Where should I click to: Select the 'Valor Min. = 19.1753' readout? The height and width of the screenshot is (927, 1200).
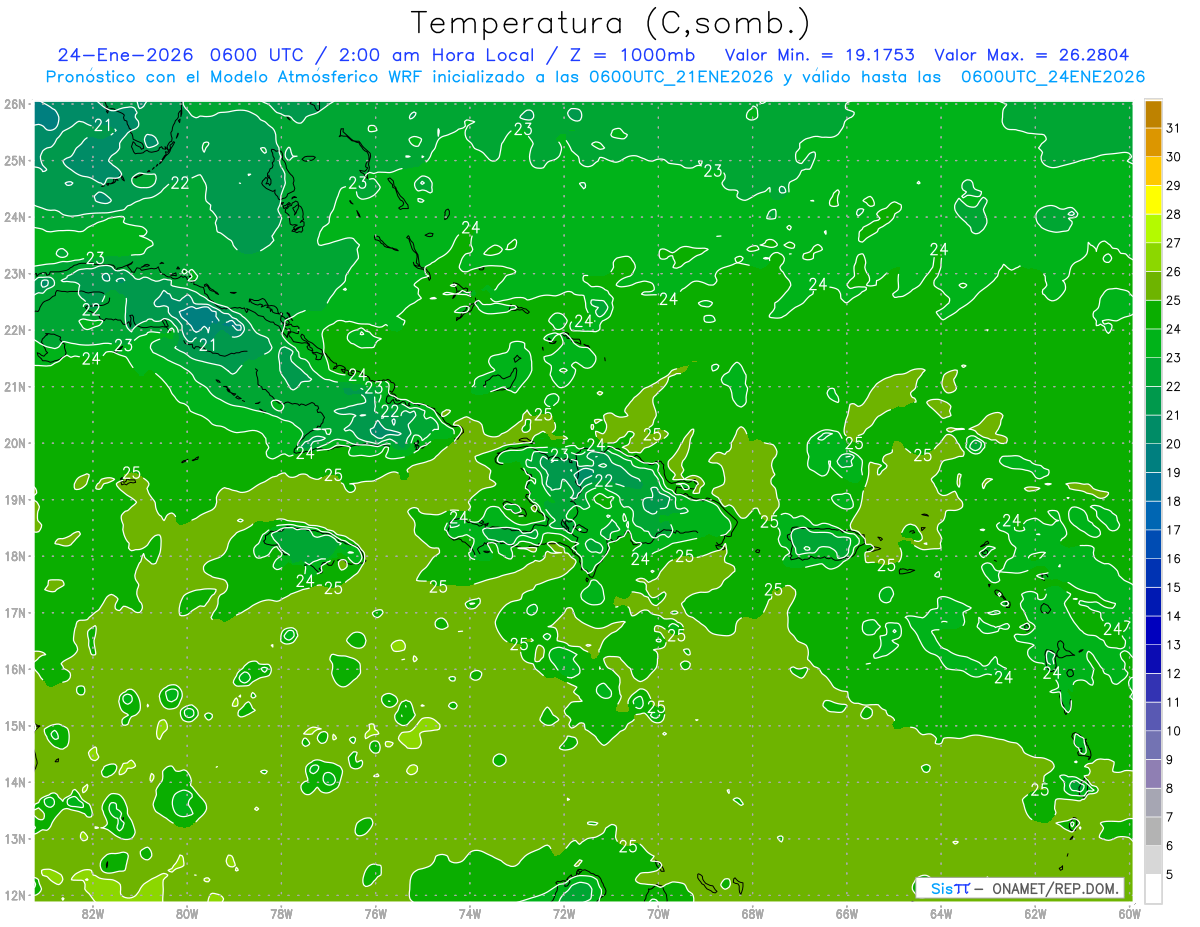point(822,55)
